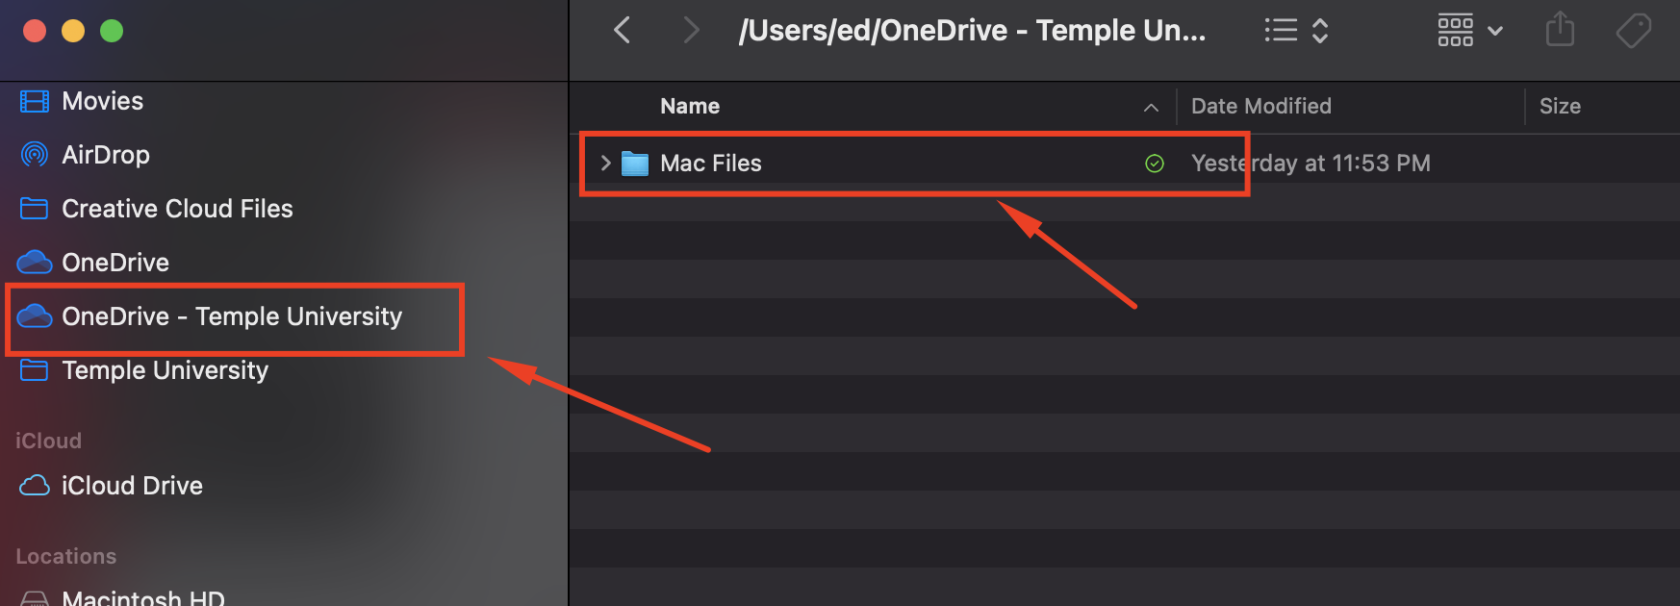The width and height of the screenshot is (1680, 606).
Task: Click the Creative Cloud Files folder icon
Action: pos(34,209)
